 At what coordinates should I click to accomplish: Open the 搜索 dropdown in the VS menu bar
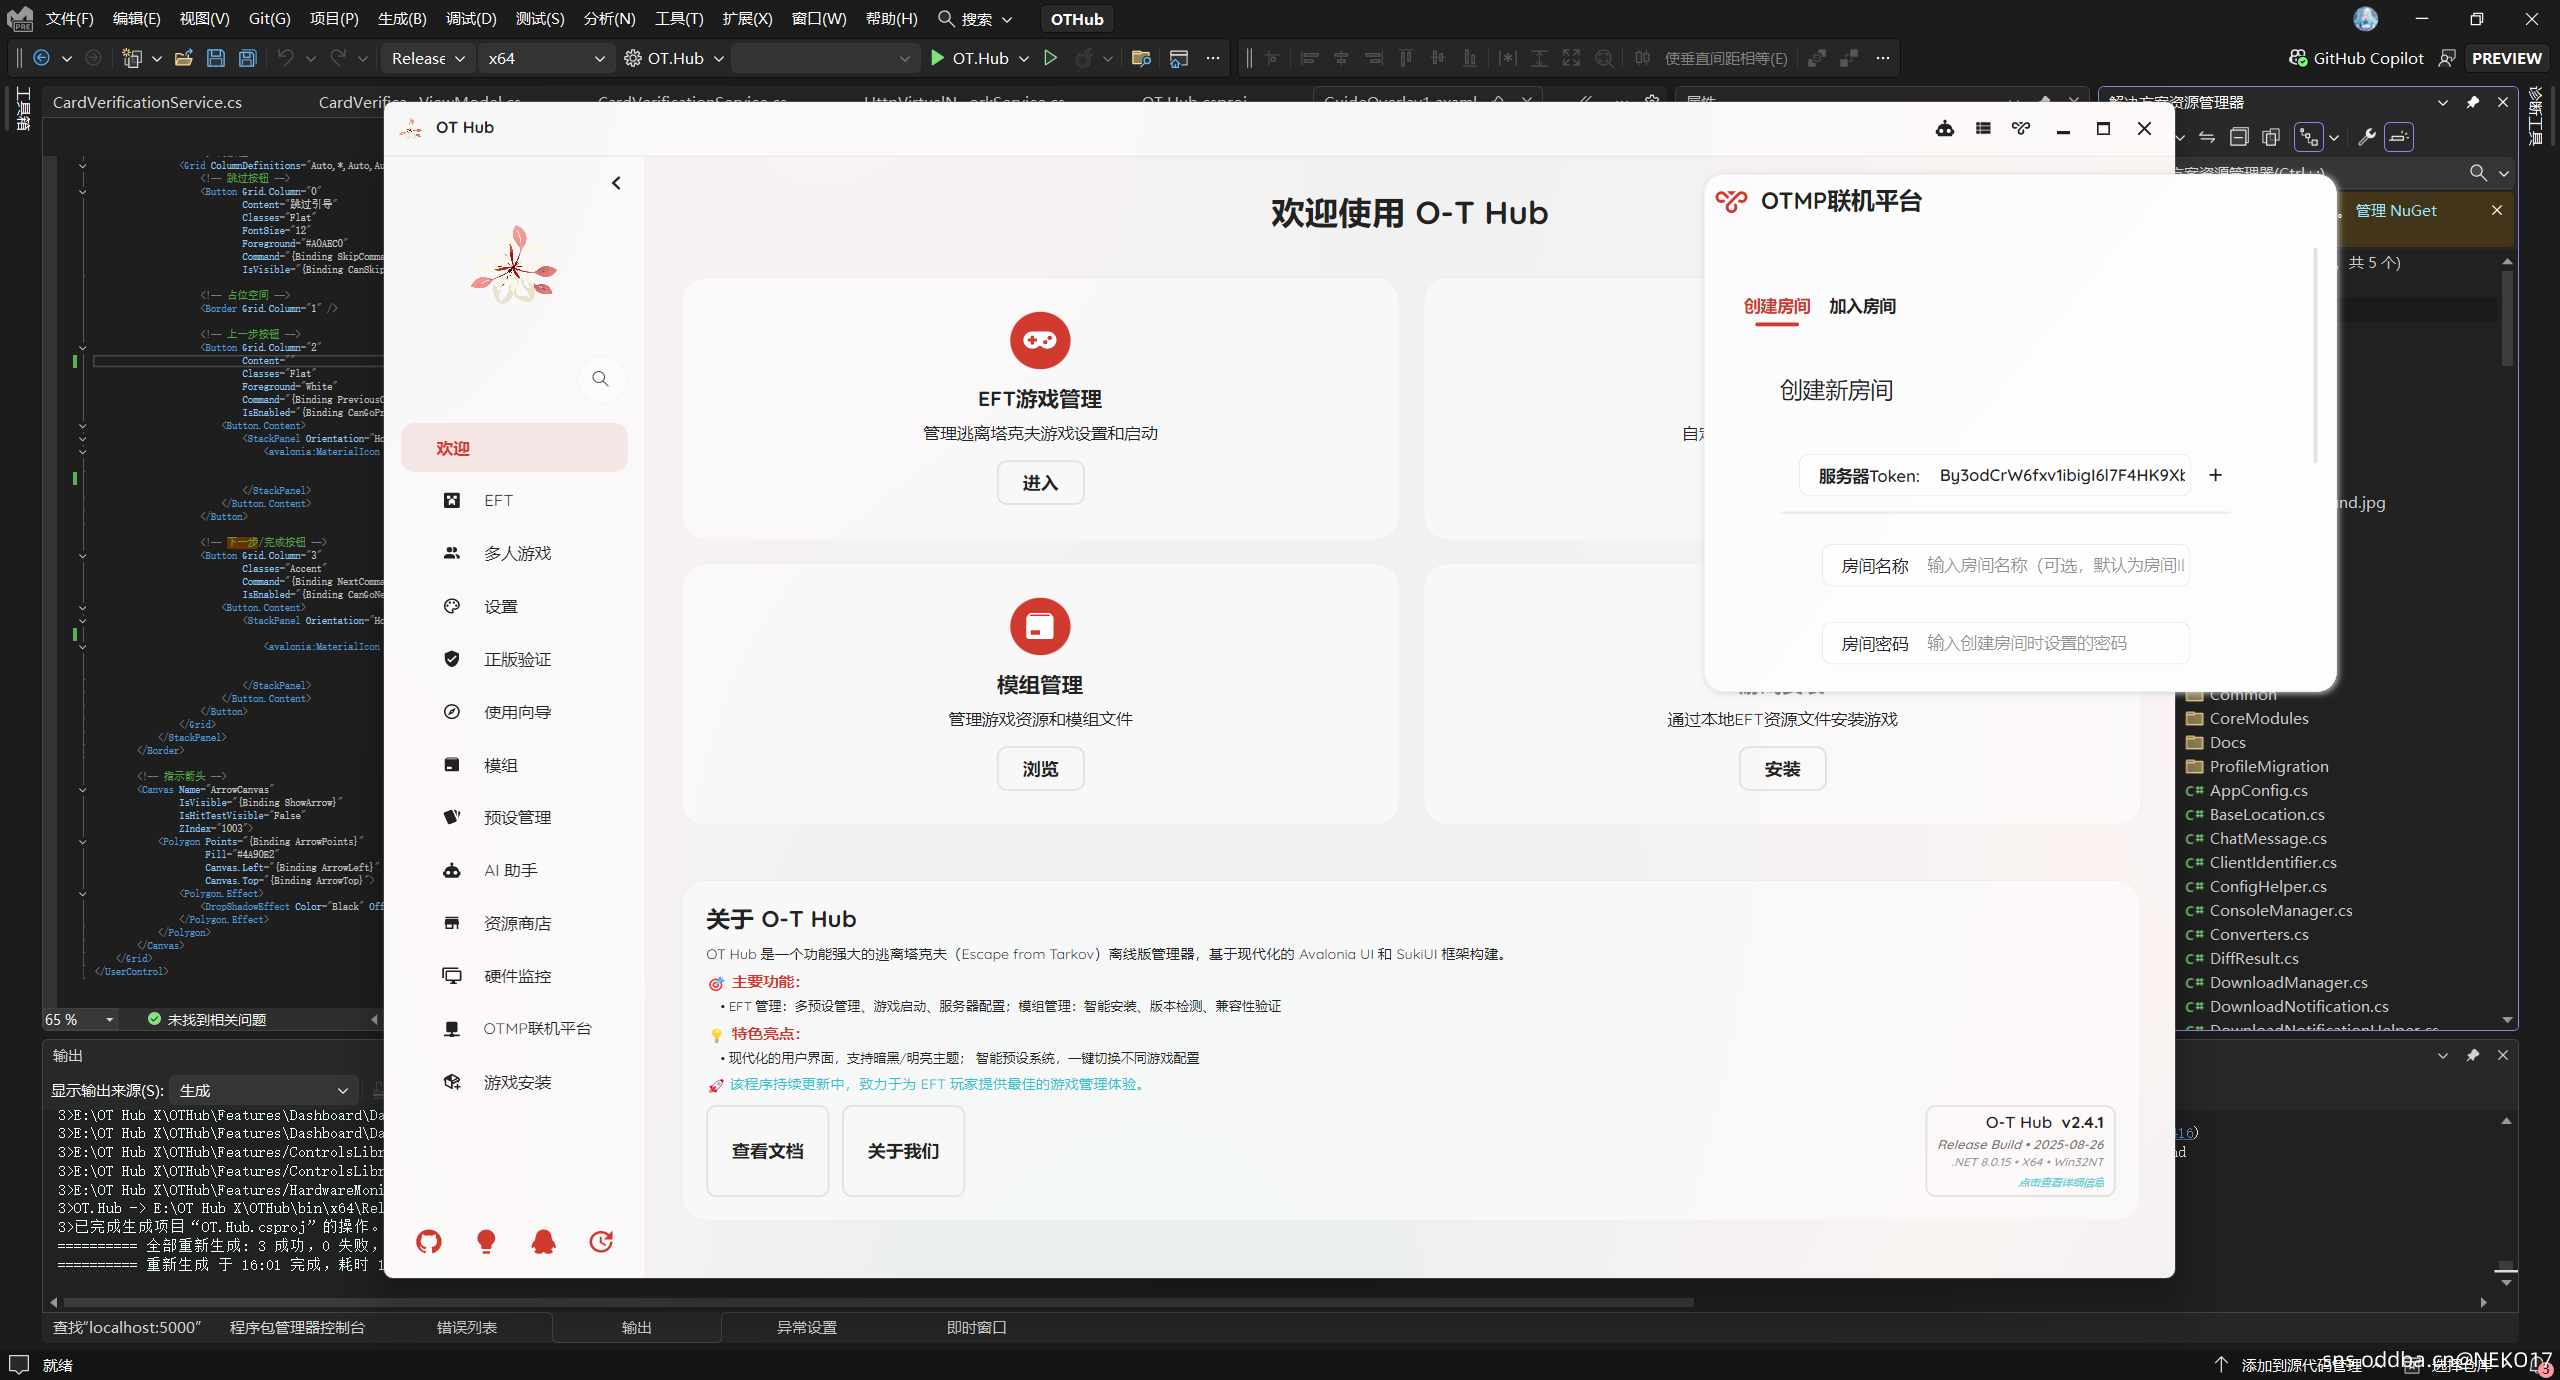976,19
